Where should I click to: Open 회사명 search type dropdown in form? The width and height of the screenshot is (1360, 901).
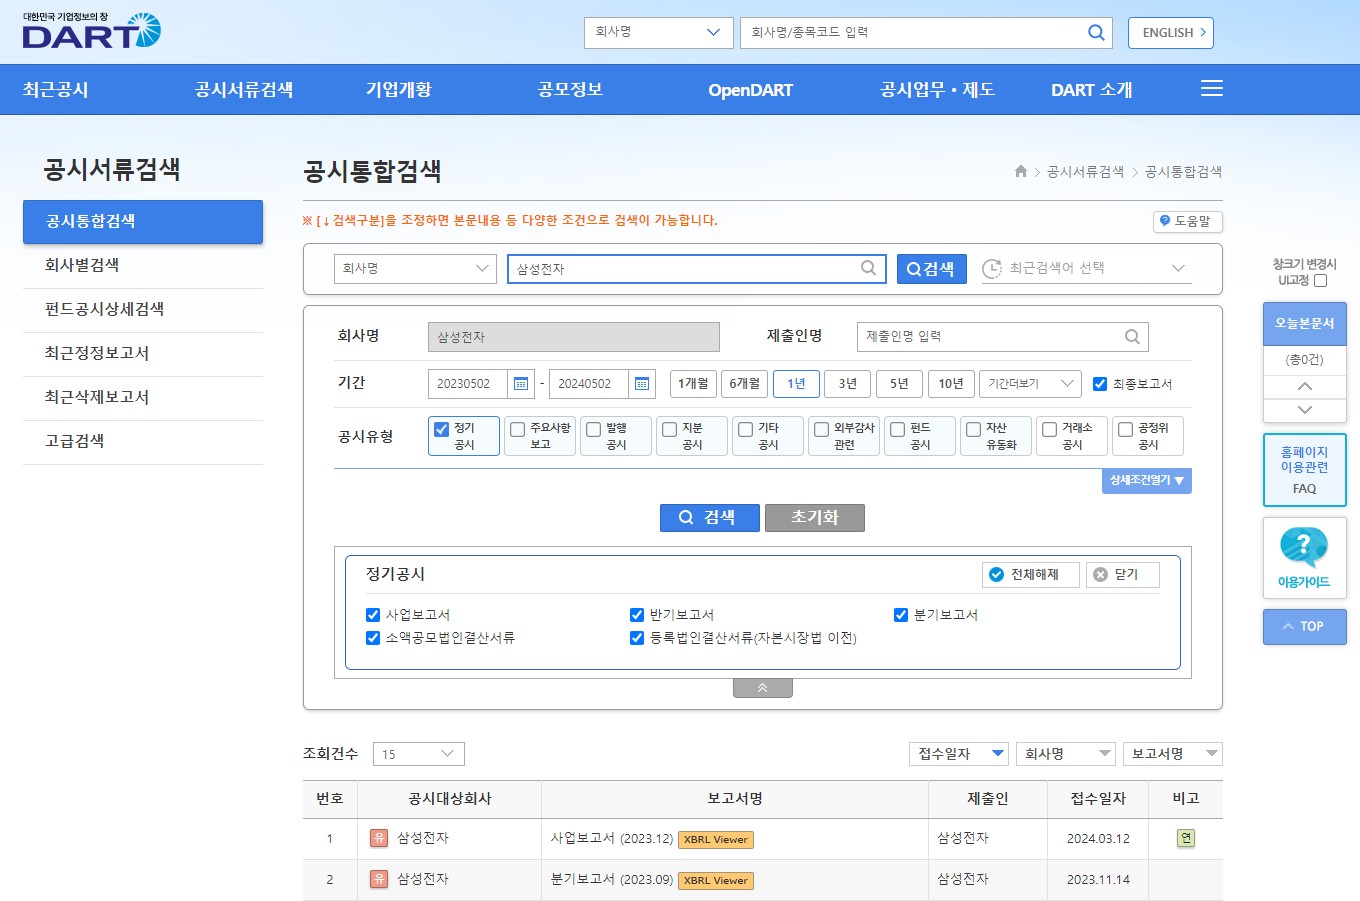(x=415, y=268)
